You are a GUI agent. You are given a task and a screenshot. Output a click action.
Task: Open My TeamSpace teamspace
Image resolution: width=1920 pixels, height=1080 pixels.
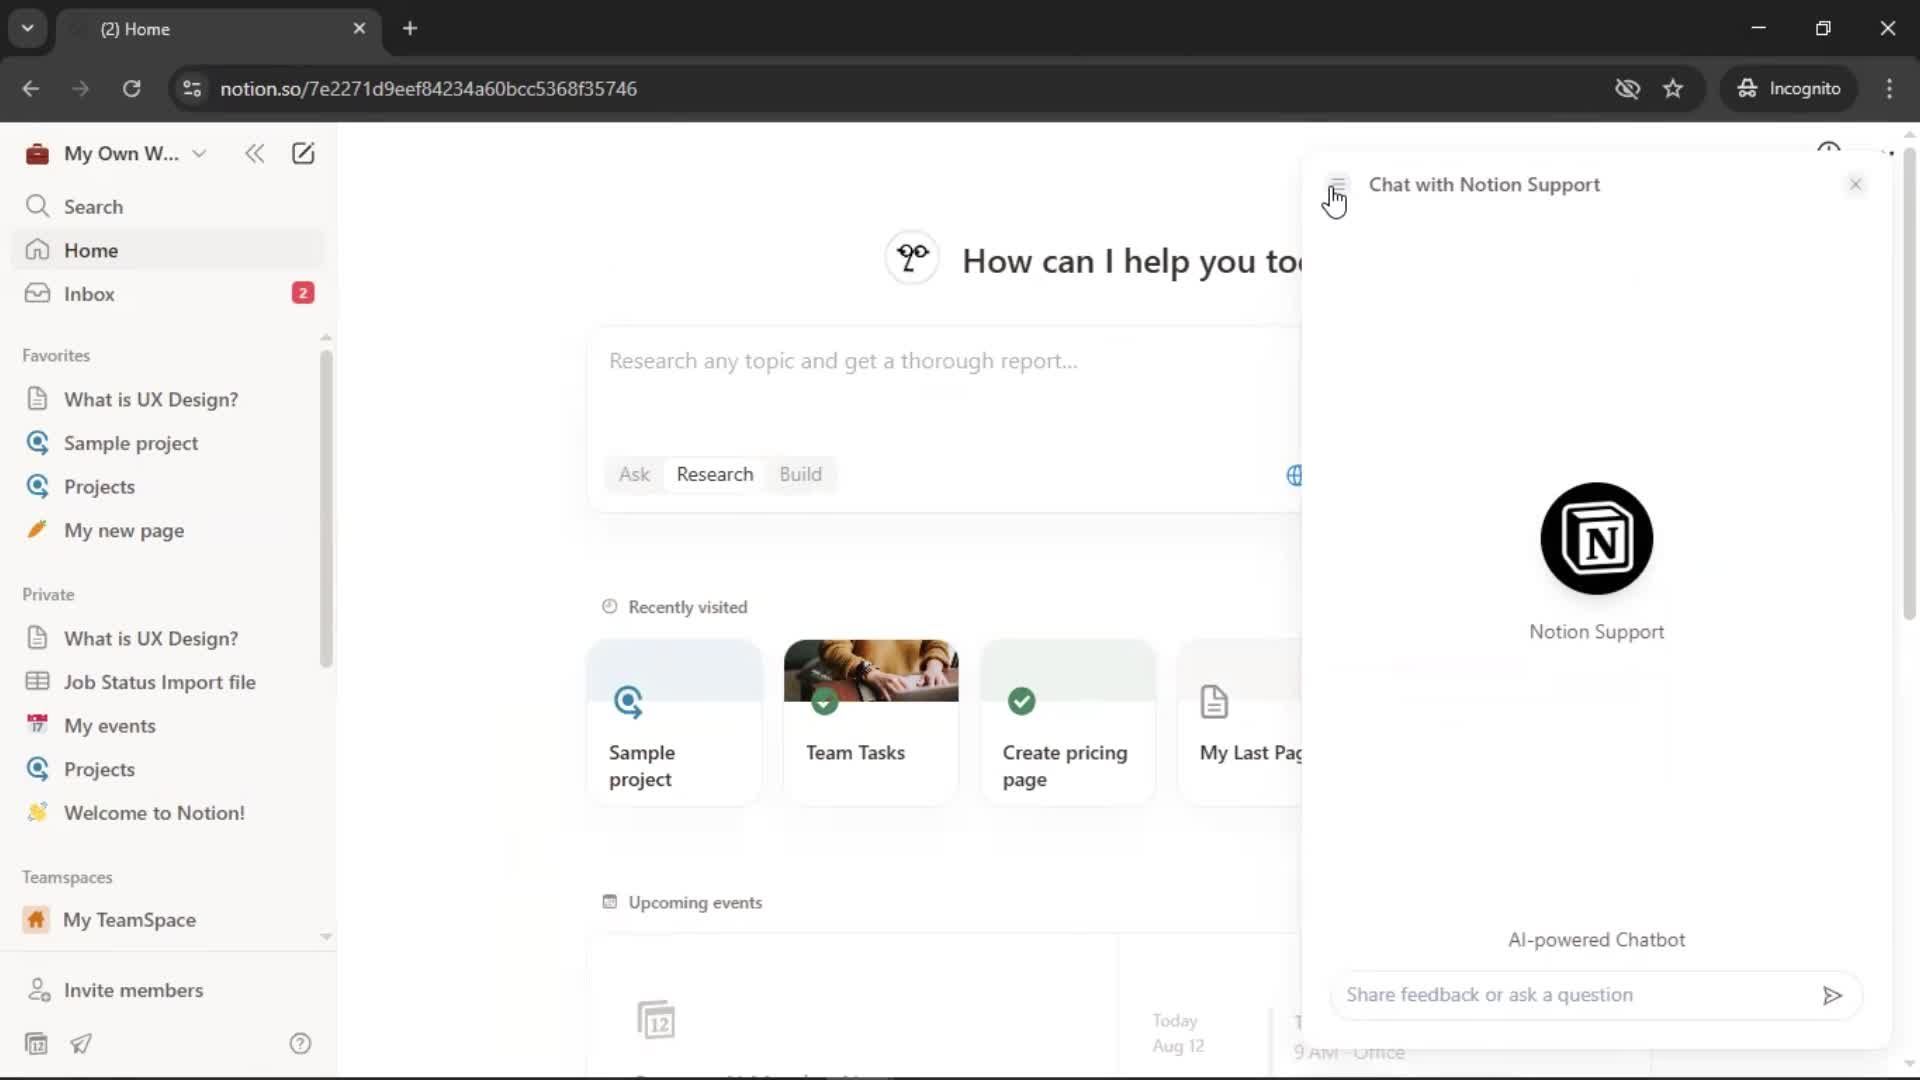coord(168,920)
